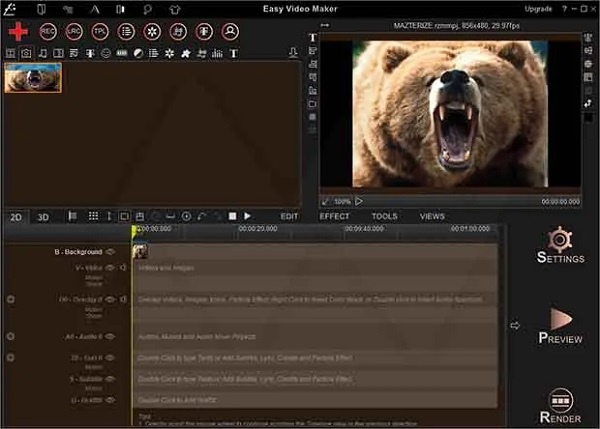The image size is (600, 429).
Task: Click the black color swatch right of preview
Action: click(x=589, y=118)
